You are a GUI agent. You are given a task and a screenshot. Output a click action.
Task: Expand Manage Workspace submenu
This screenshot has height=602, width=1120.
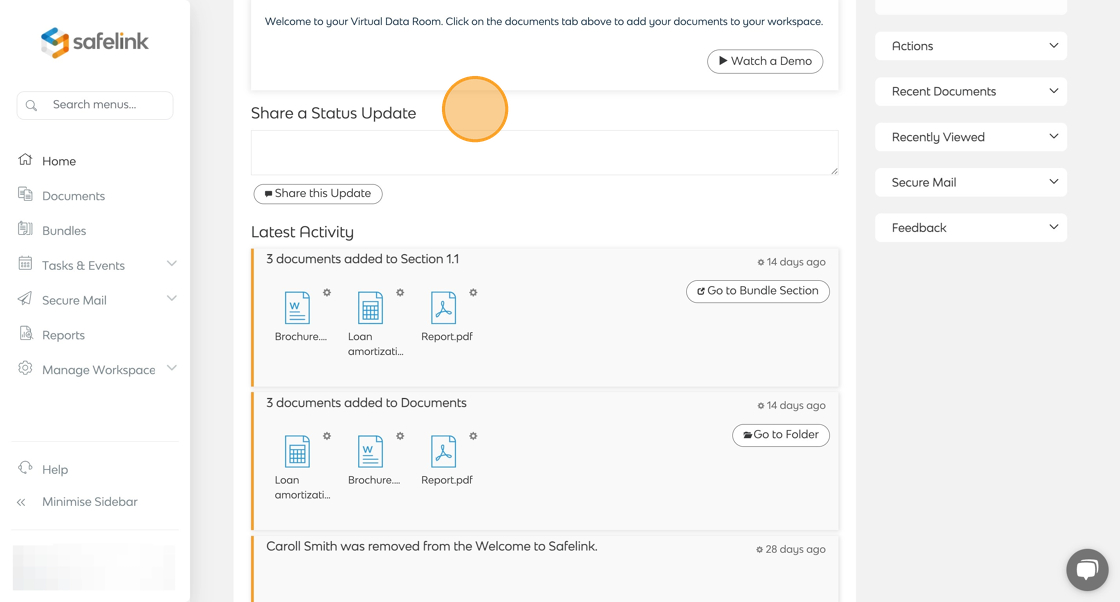pyautogui.click(x=171, y=369)
